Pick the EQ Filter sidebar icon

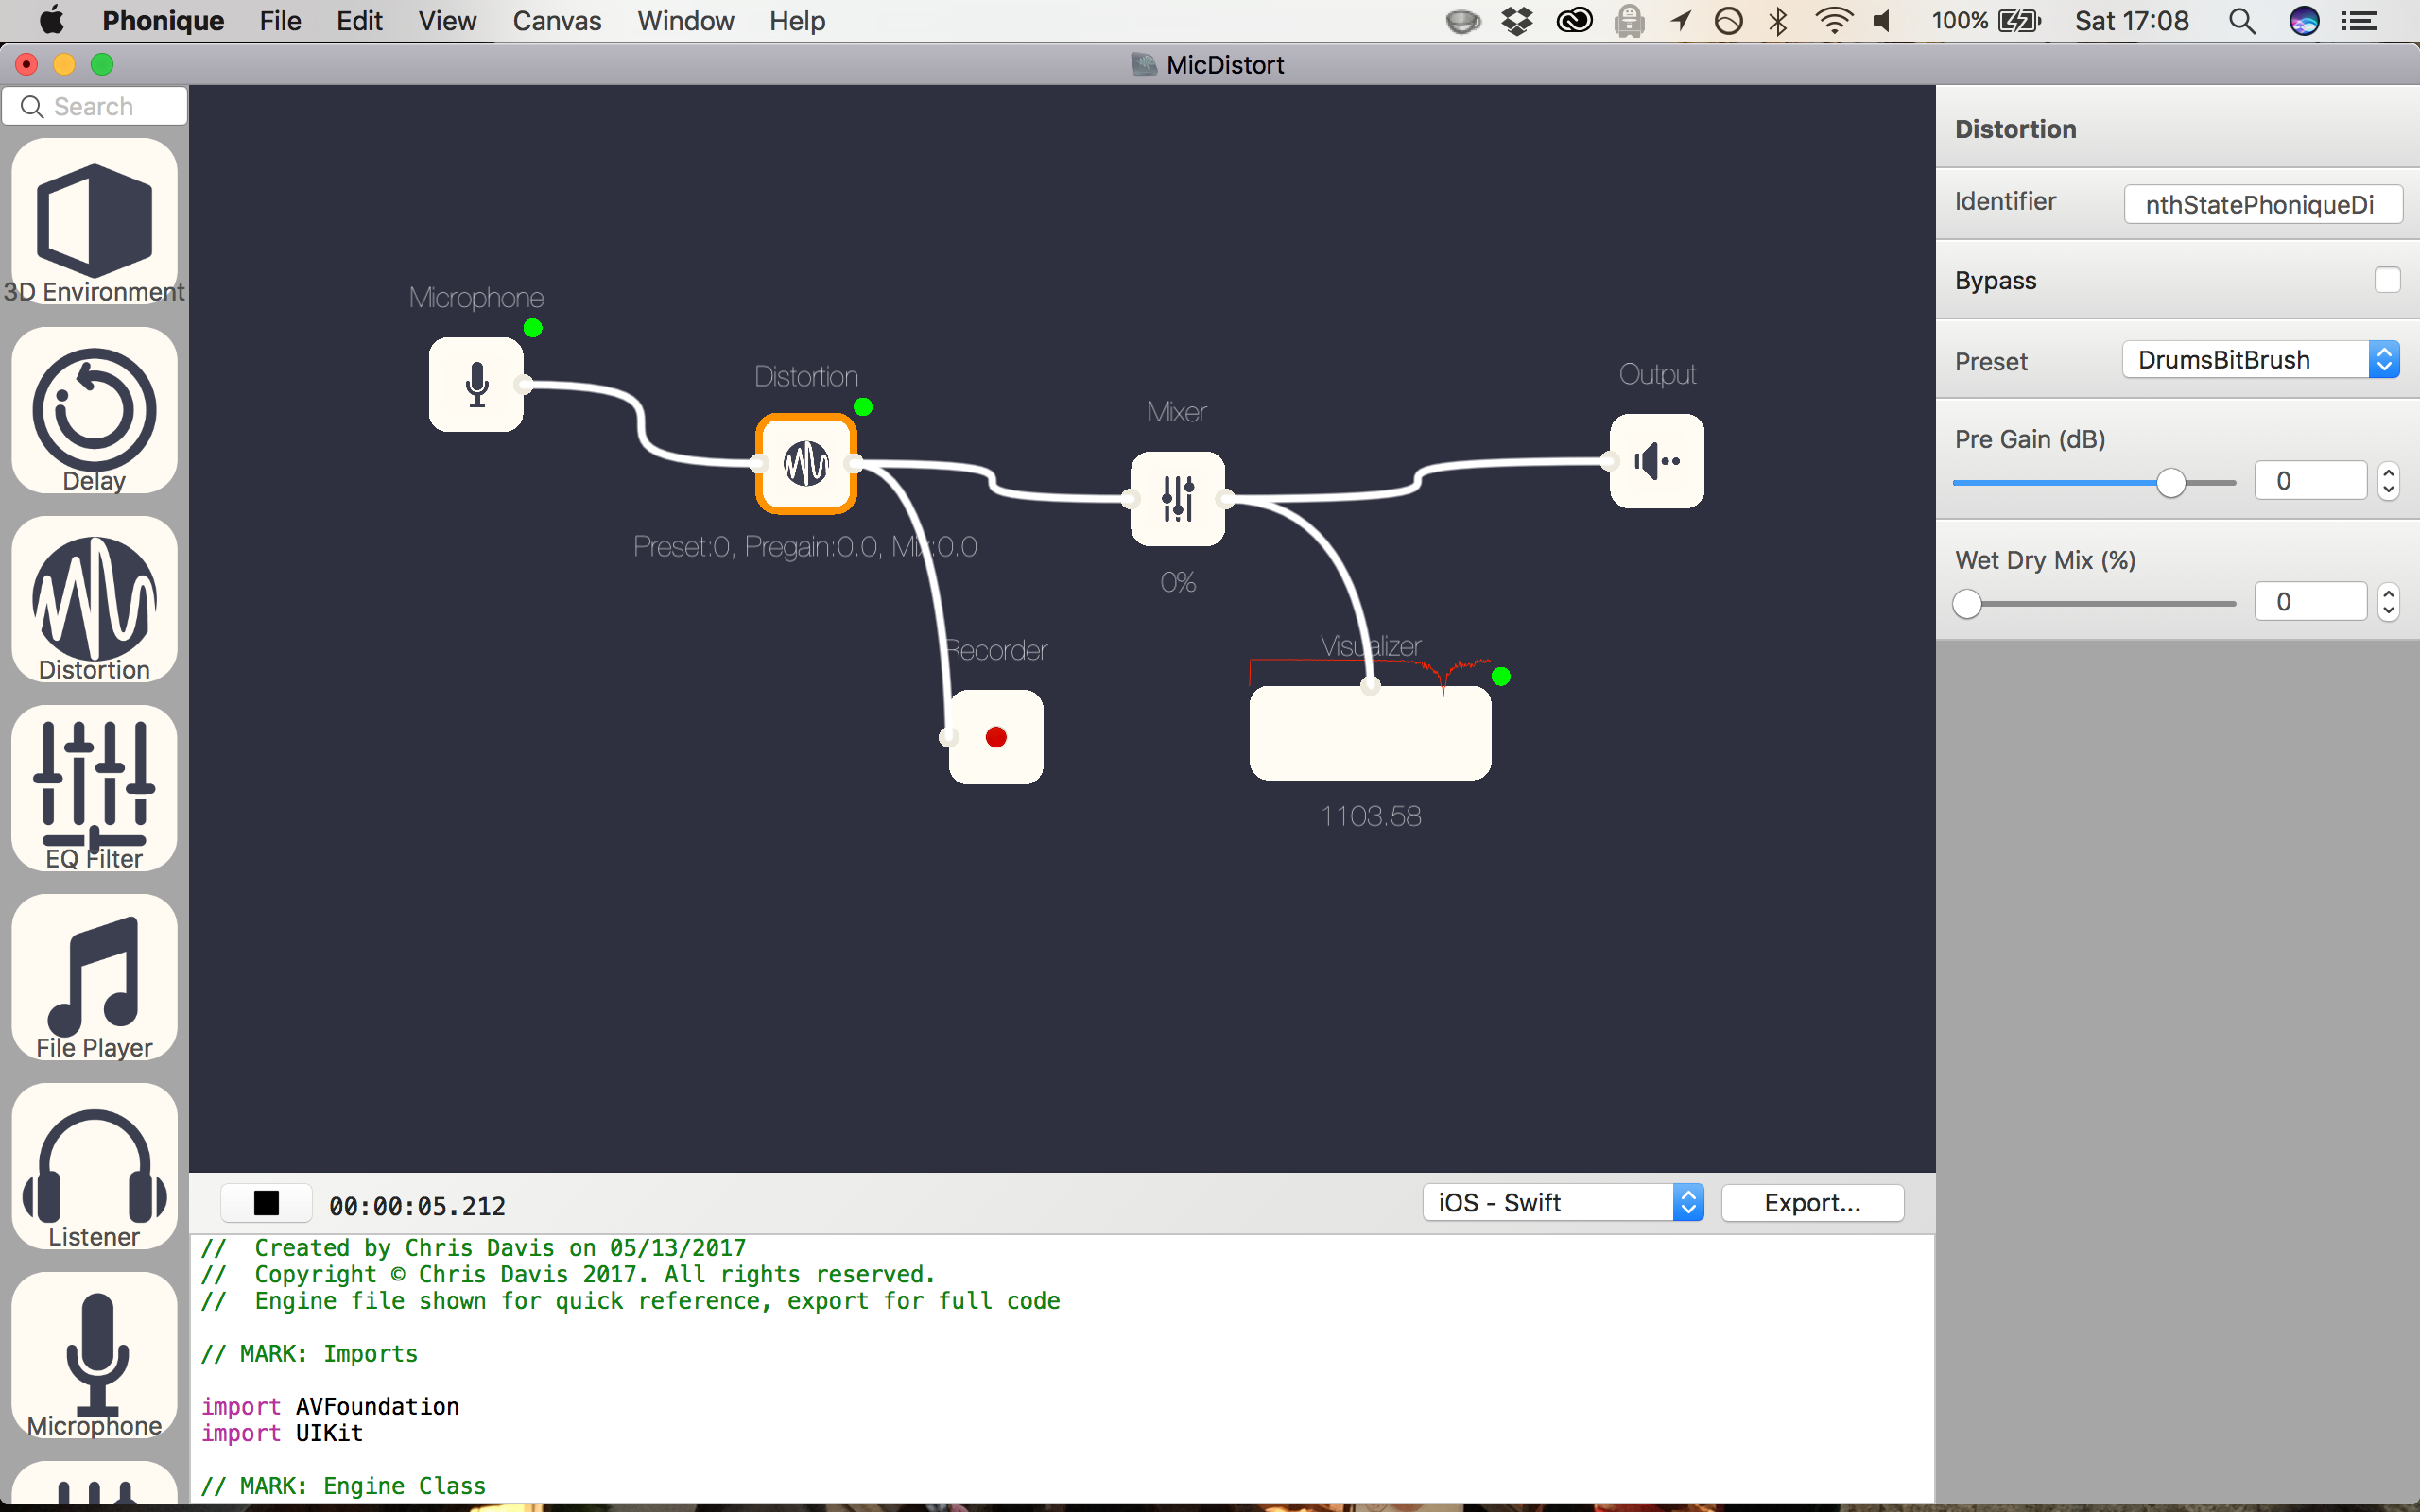tap(94, 788)
